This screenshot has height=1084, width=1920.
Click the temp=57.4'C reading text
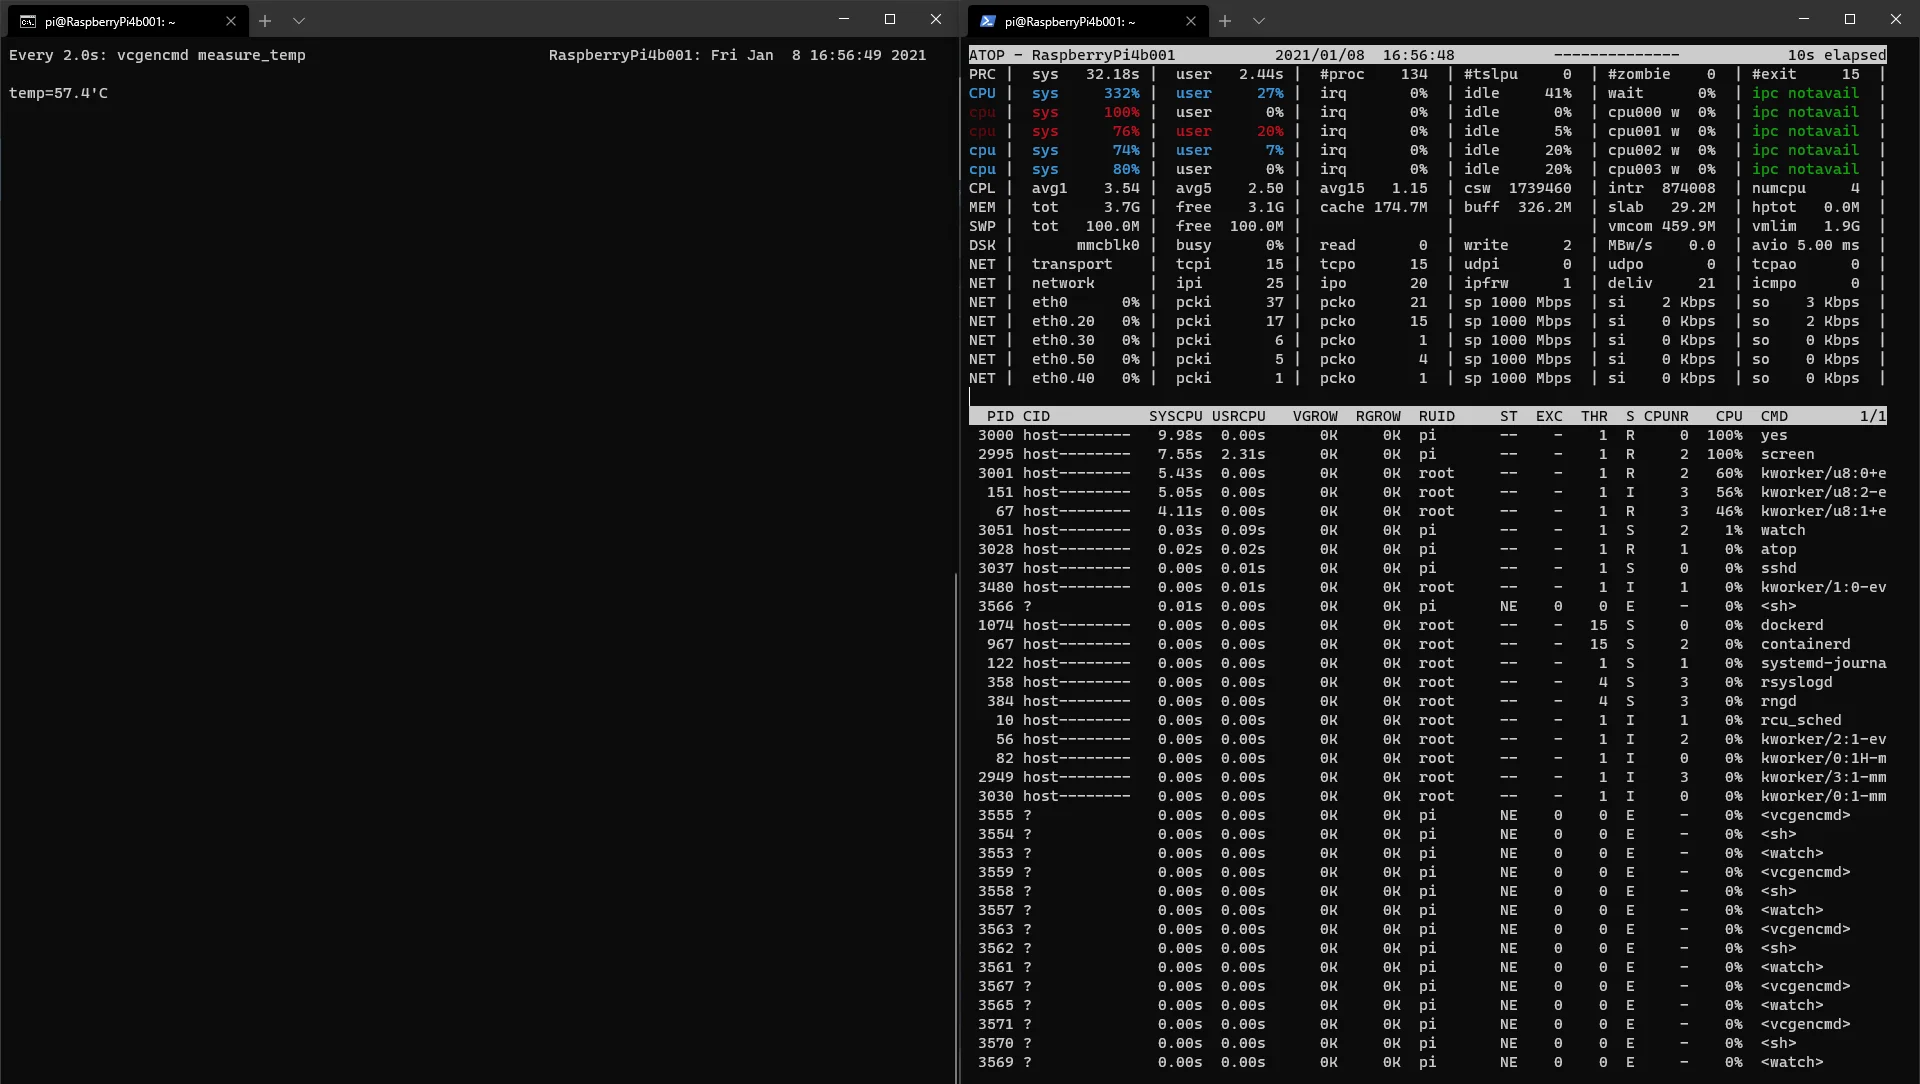(x=58, y=93)
